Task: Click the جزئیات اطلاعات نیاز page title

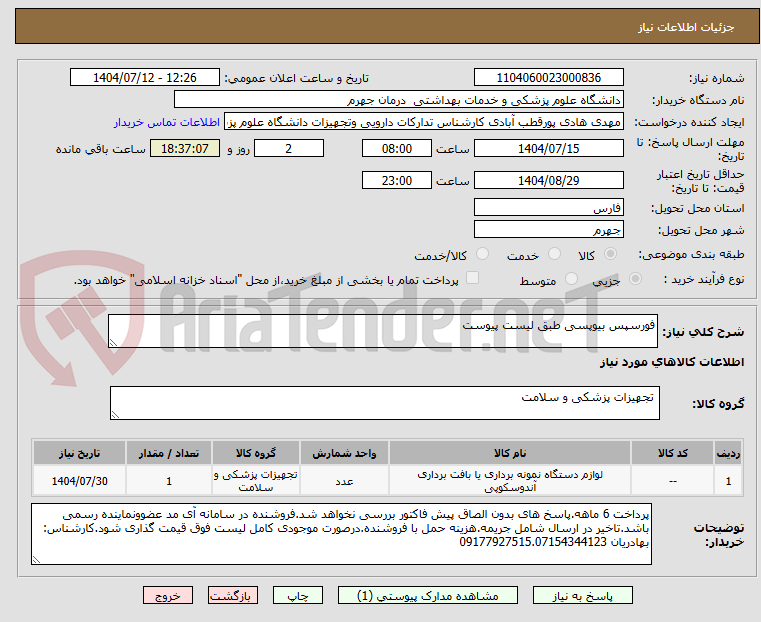Action: (686, 27)
